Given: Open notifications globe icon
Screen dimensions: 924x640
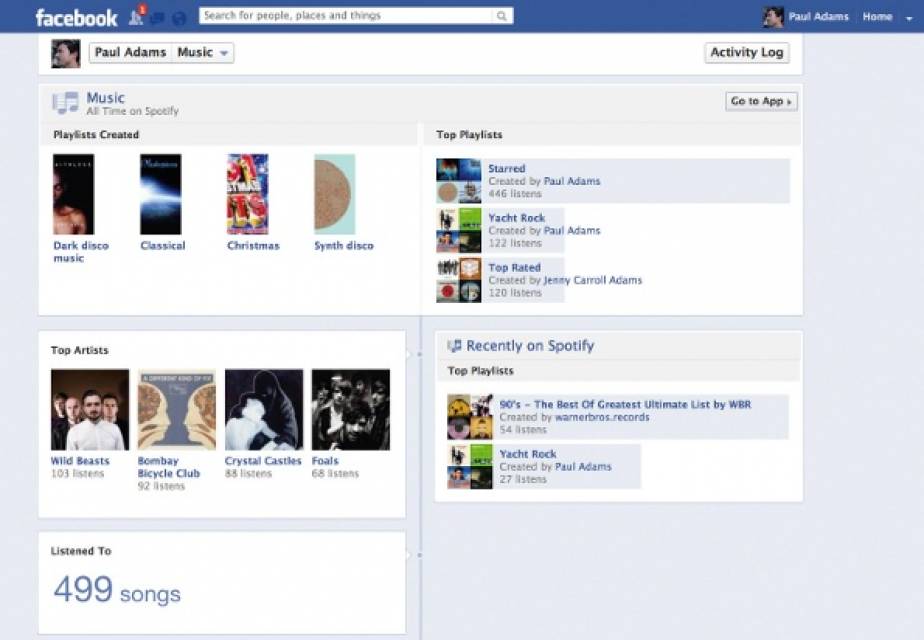Looking at the screenshot, I should coord(177,16).
